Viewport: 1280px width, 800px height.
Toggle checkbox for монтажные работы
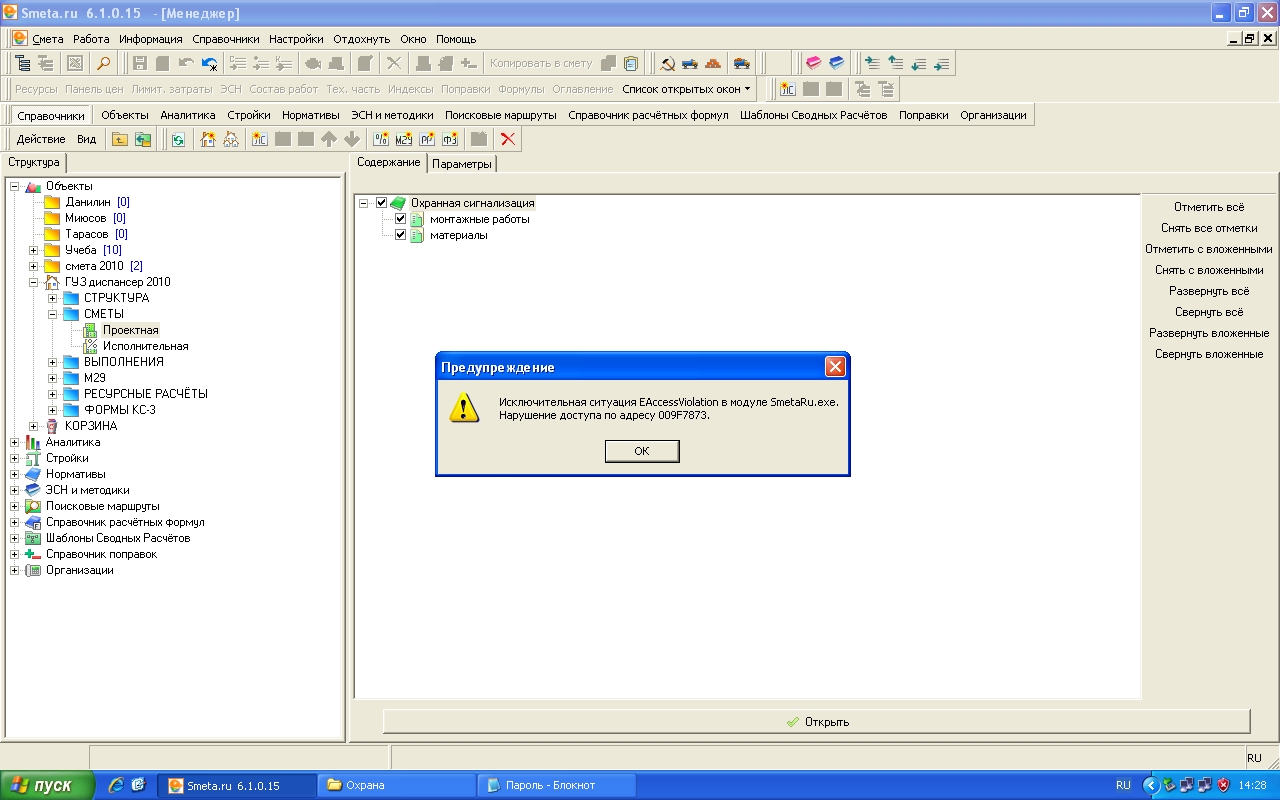click(400, 219)
